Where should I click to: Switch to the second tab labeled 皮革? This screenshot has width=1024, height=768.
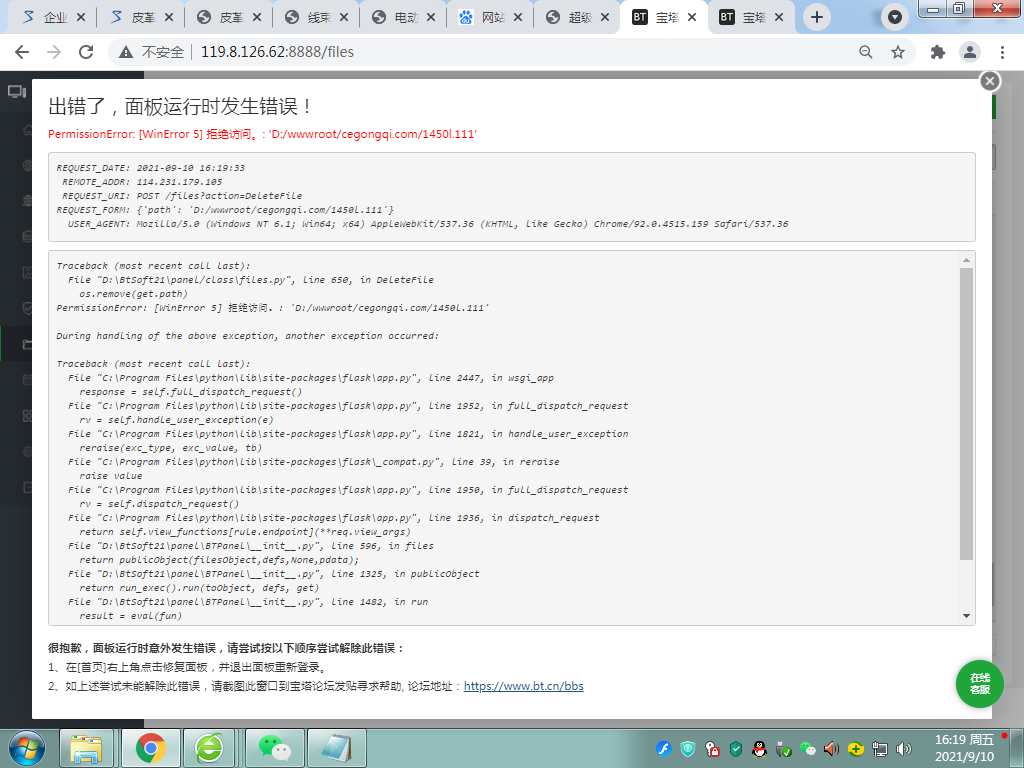tap(228, 18)
